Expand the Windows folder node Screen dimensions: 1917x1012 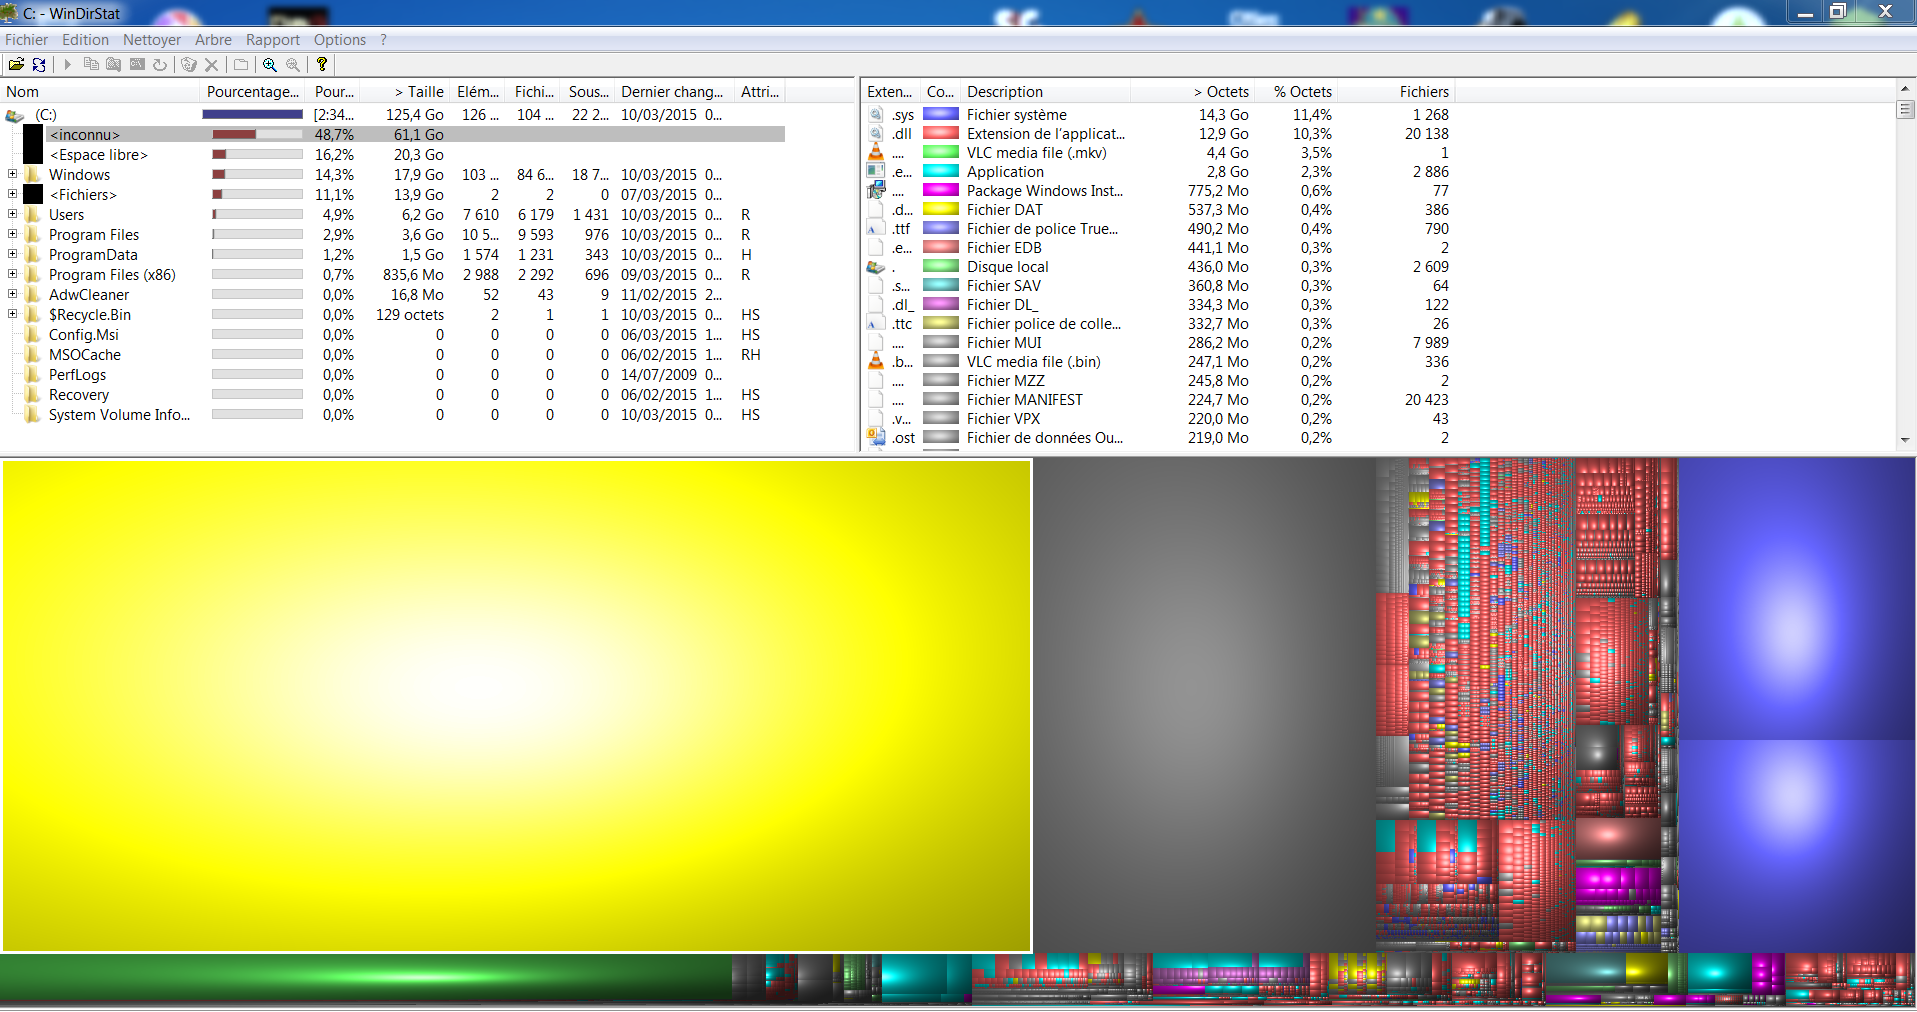click(x=12, y=174)
